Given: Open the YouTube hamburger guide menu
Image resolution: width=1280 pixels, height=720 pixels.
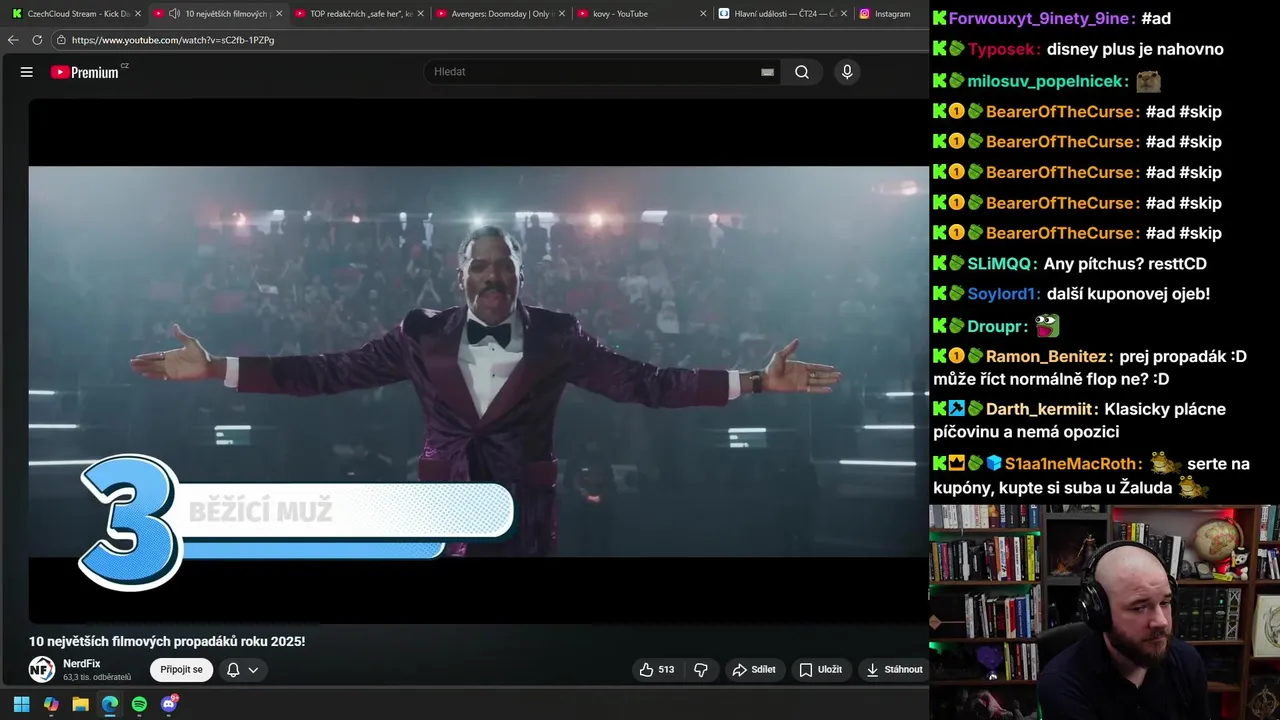Looking at the screenshot, I should point(27,72).
